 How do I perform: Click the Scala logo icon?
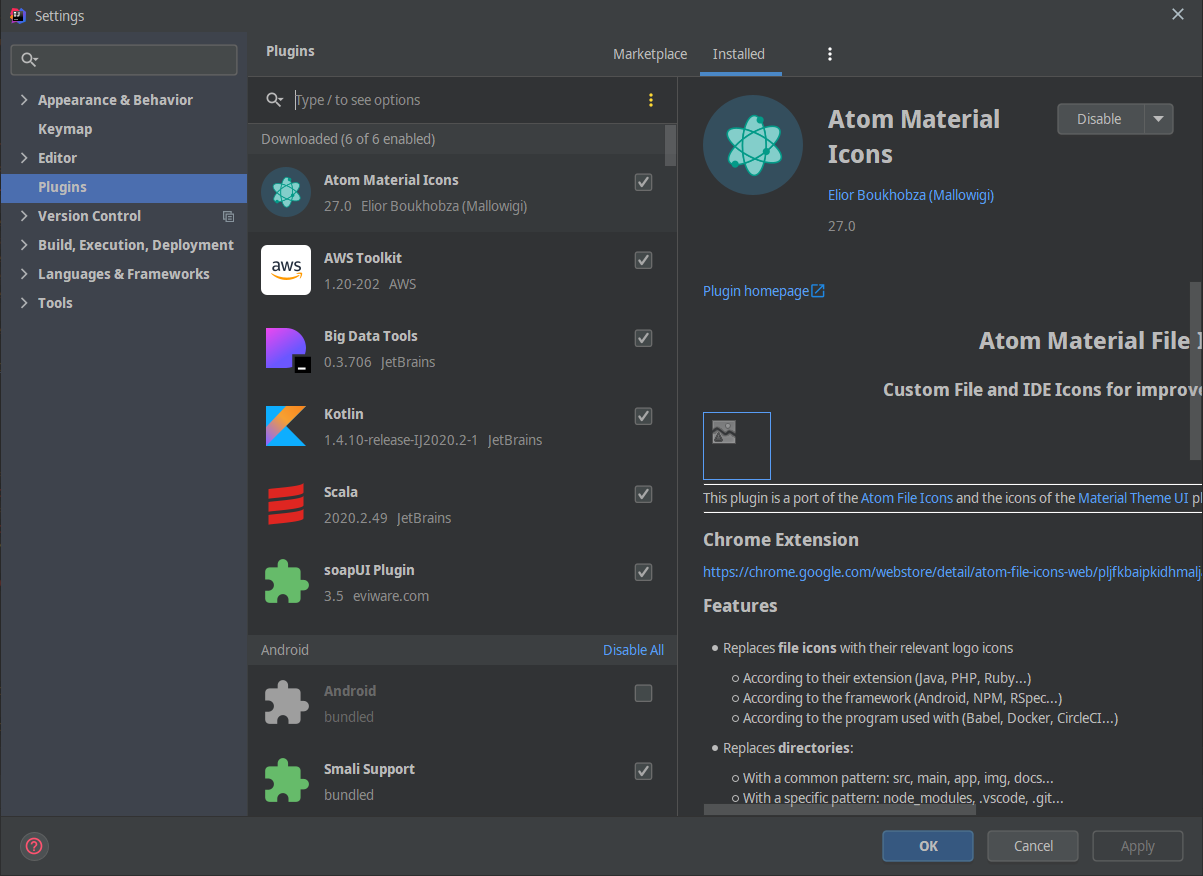(x=286, y=504)
